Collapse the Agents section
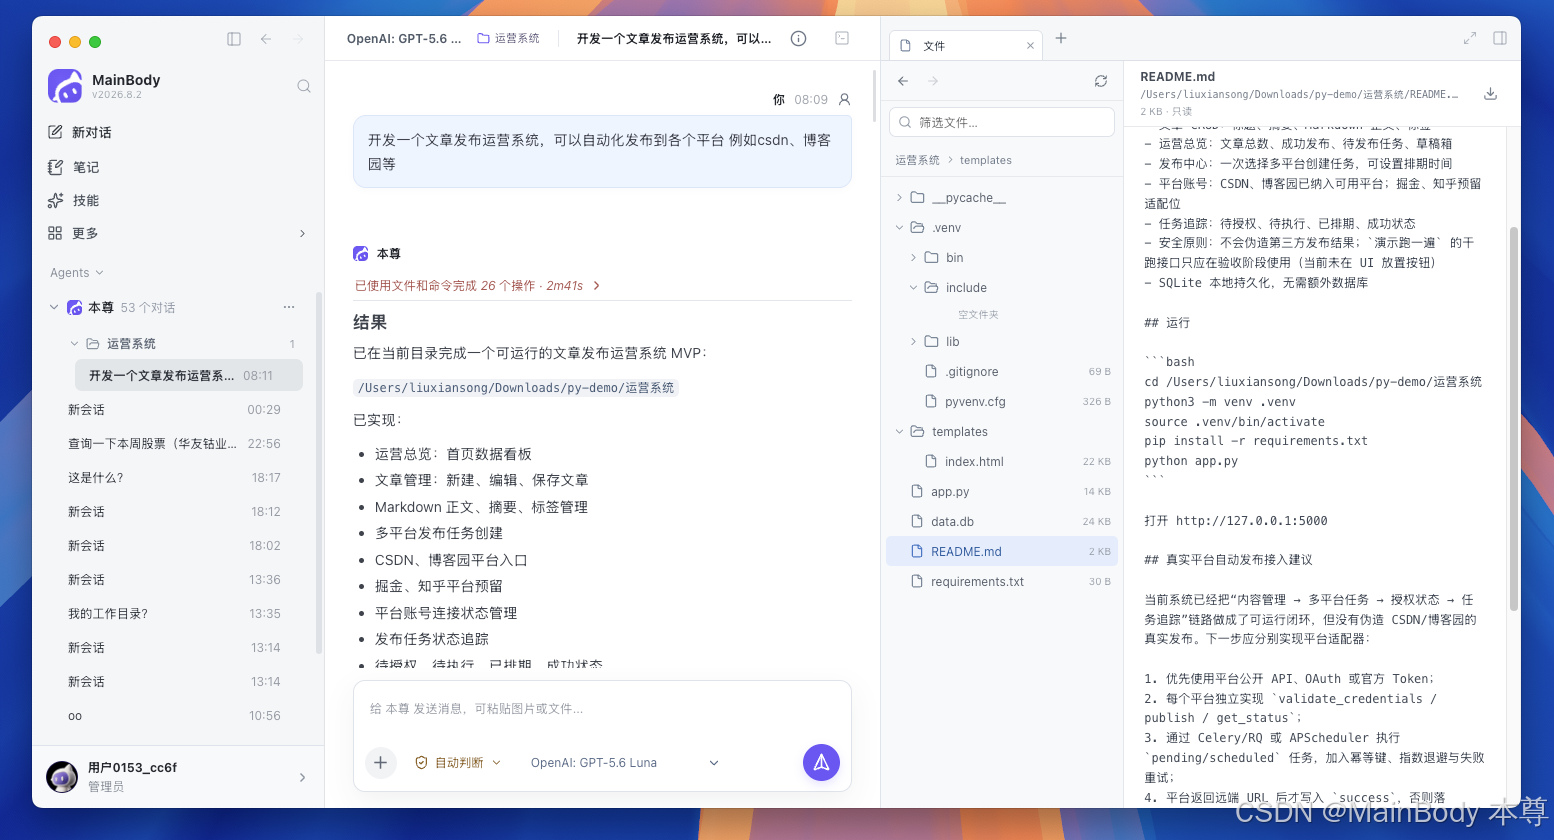Image resolution: width=1554 pixels, height=840 pixels. (77, 273)
